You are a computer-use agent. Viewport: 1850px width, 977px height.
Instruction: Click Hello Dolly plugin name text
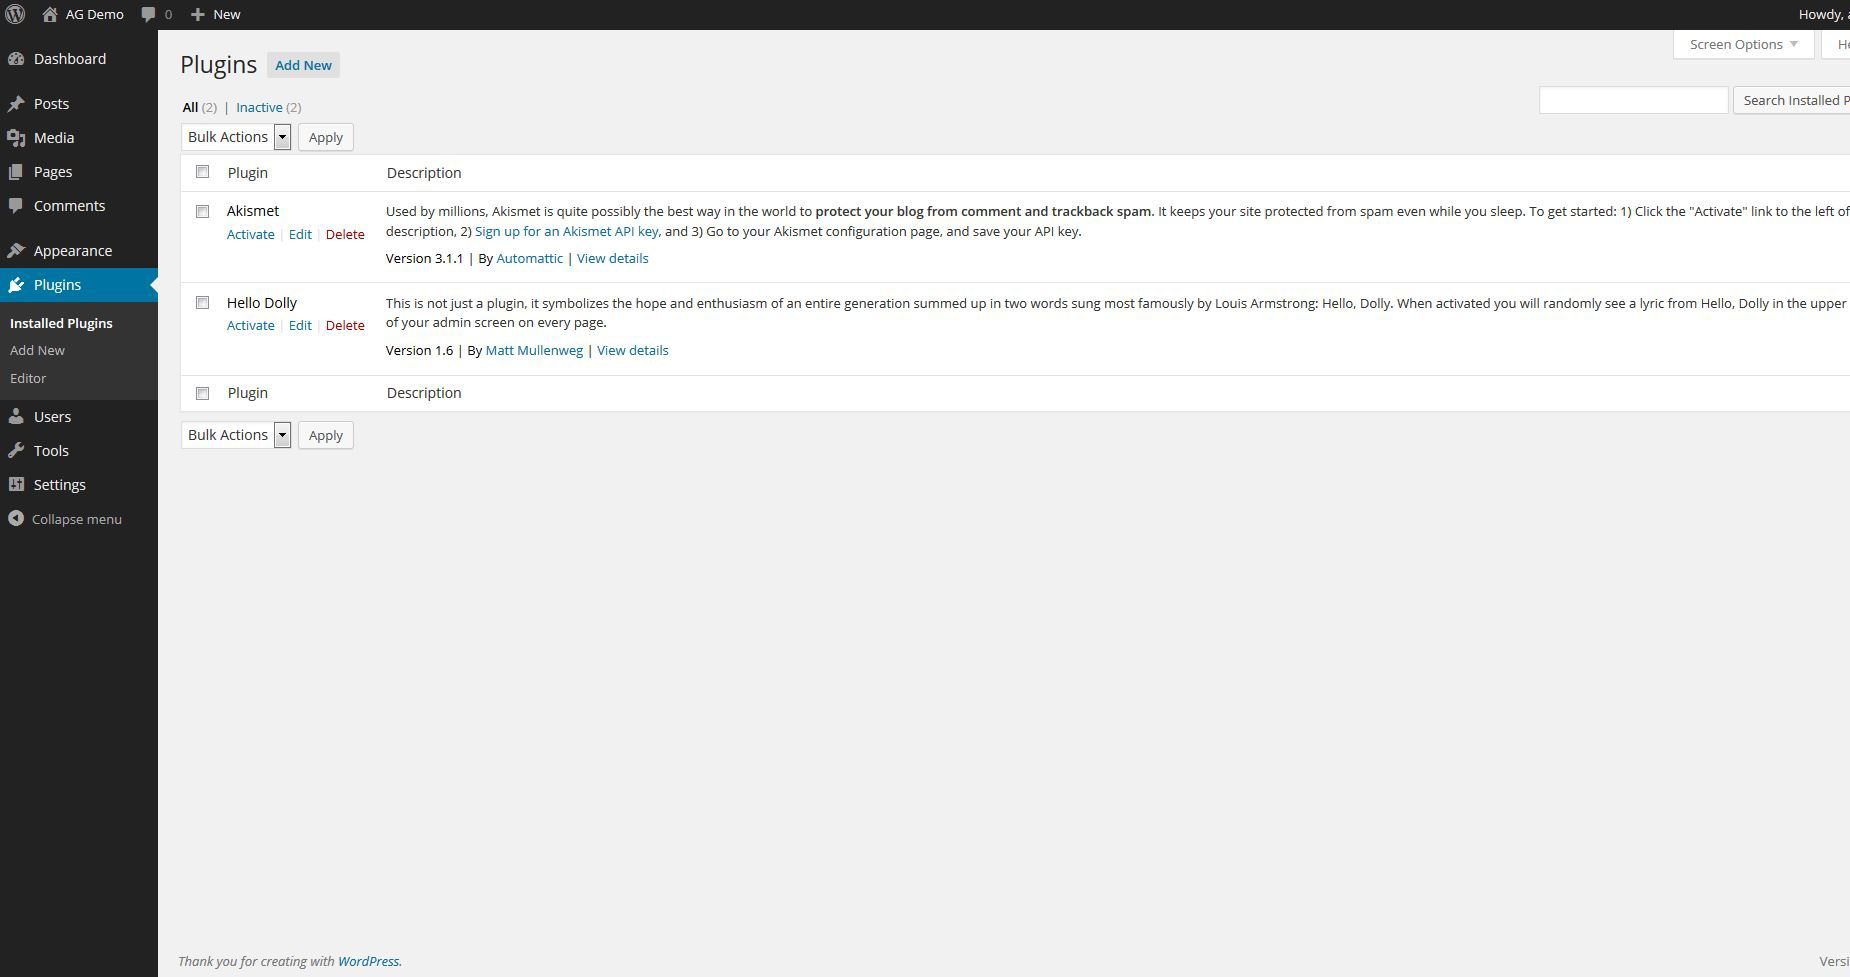point(262,302)
